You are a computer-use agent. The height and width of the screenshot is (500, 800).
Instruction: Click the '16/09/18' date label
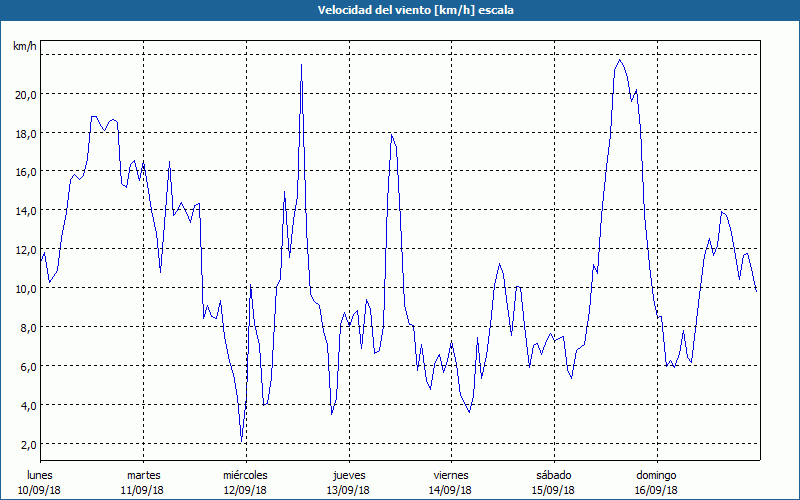tap(656, 490)
